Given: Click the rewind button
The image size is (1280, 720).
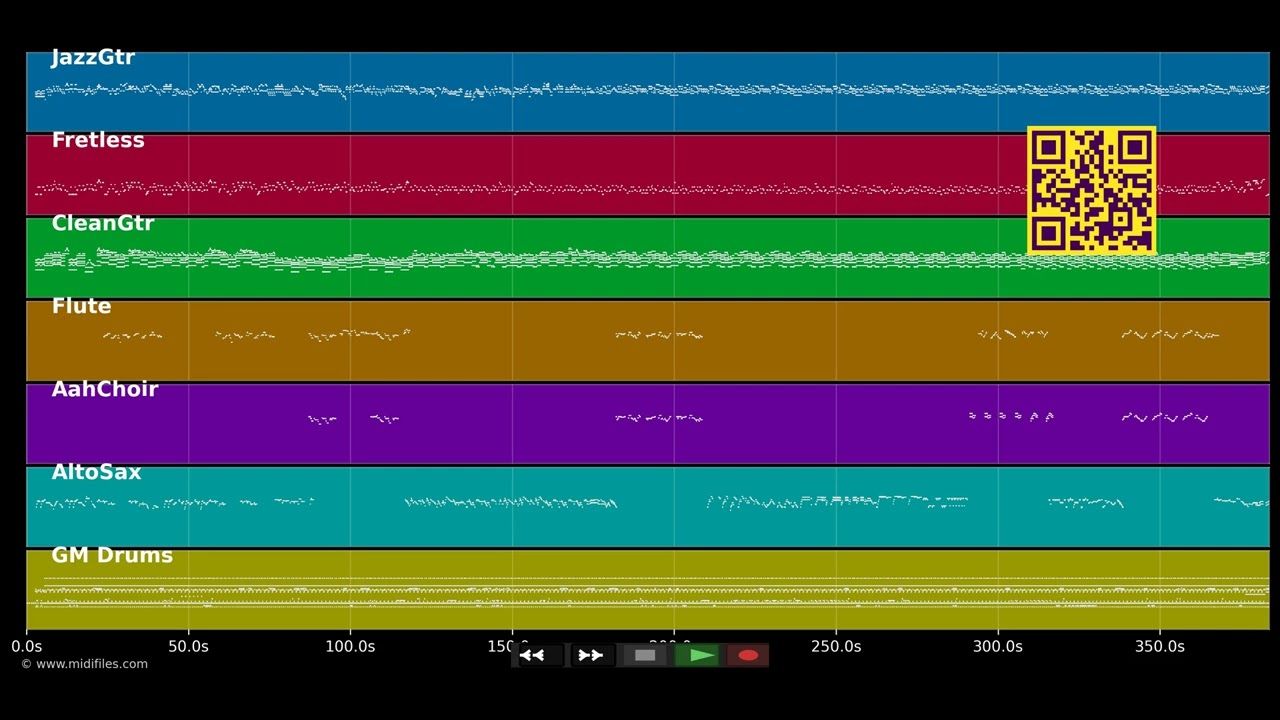Looking at the screenshot, I should click(540, 655).
